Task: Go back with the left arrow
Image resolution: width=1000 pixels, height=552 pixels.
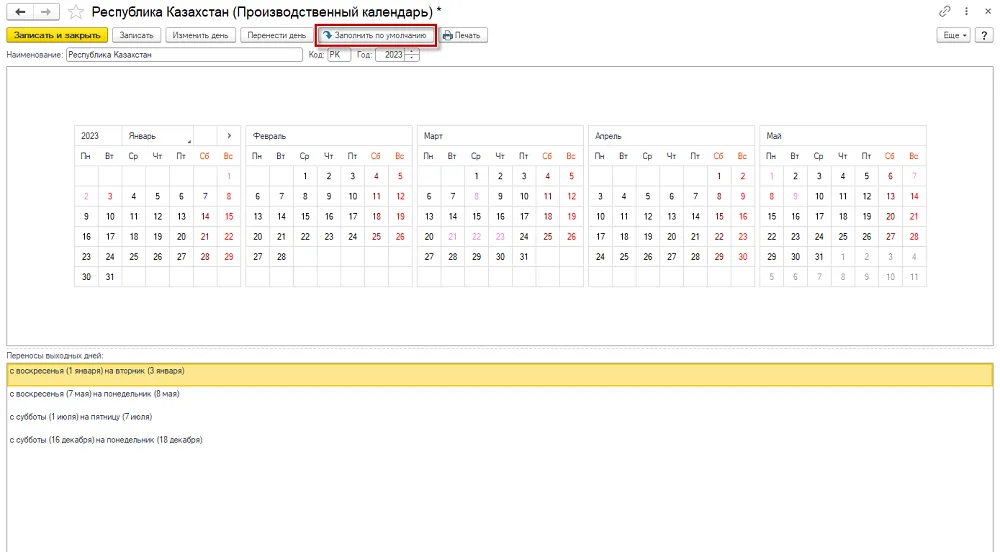Action: point(20,11)
